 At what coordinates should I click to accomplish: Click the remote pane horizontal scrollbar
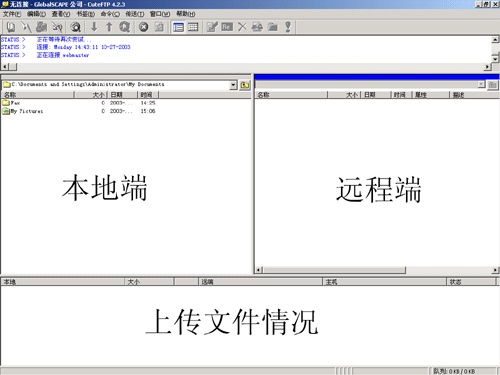pos(377,270)
